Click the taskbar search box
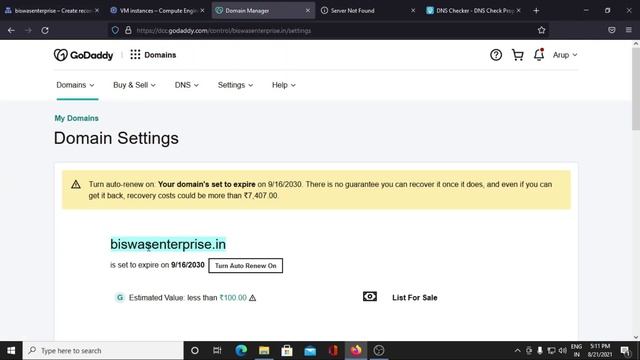The image size is (640, 360). click(103, 351)
